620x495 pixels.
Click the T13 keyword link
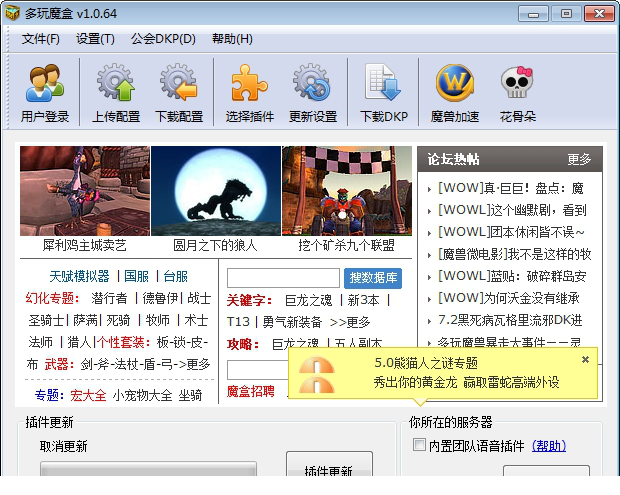pyautogui.click(x=238, y=322)
